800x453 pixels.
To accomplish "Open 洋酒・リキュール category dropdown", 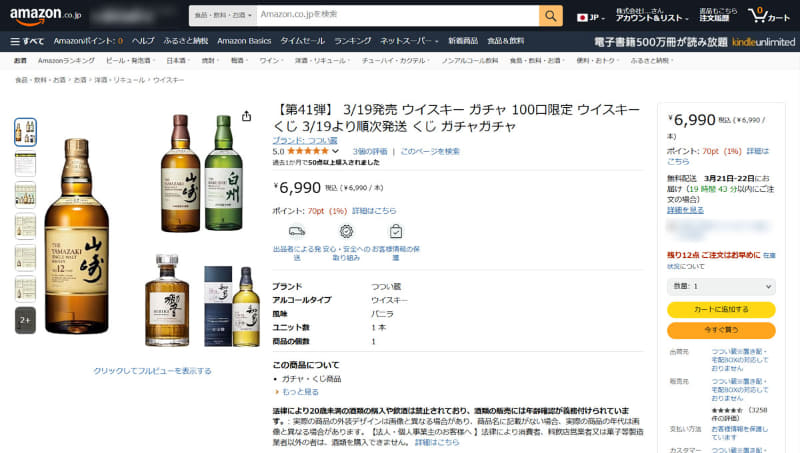I will coord(322,61).
